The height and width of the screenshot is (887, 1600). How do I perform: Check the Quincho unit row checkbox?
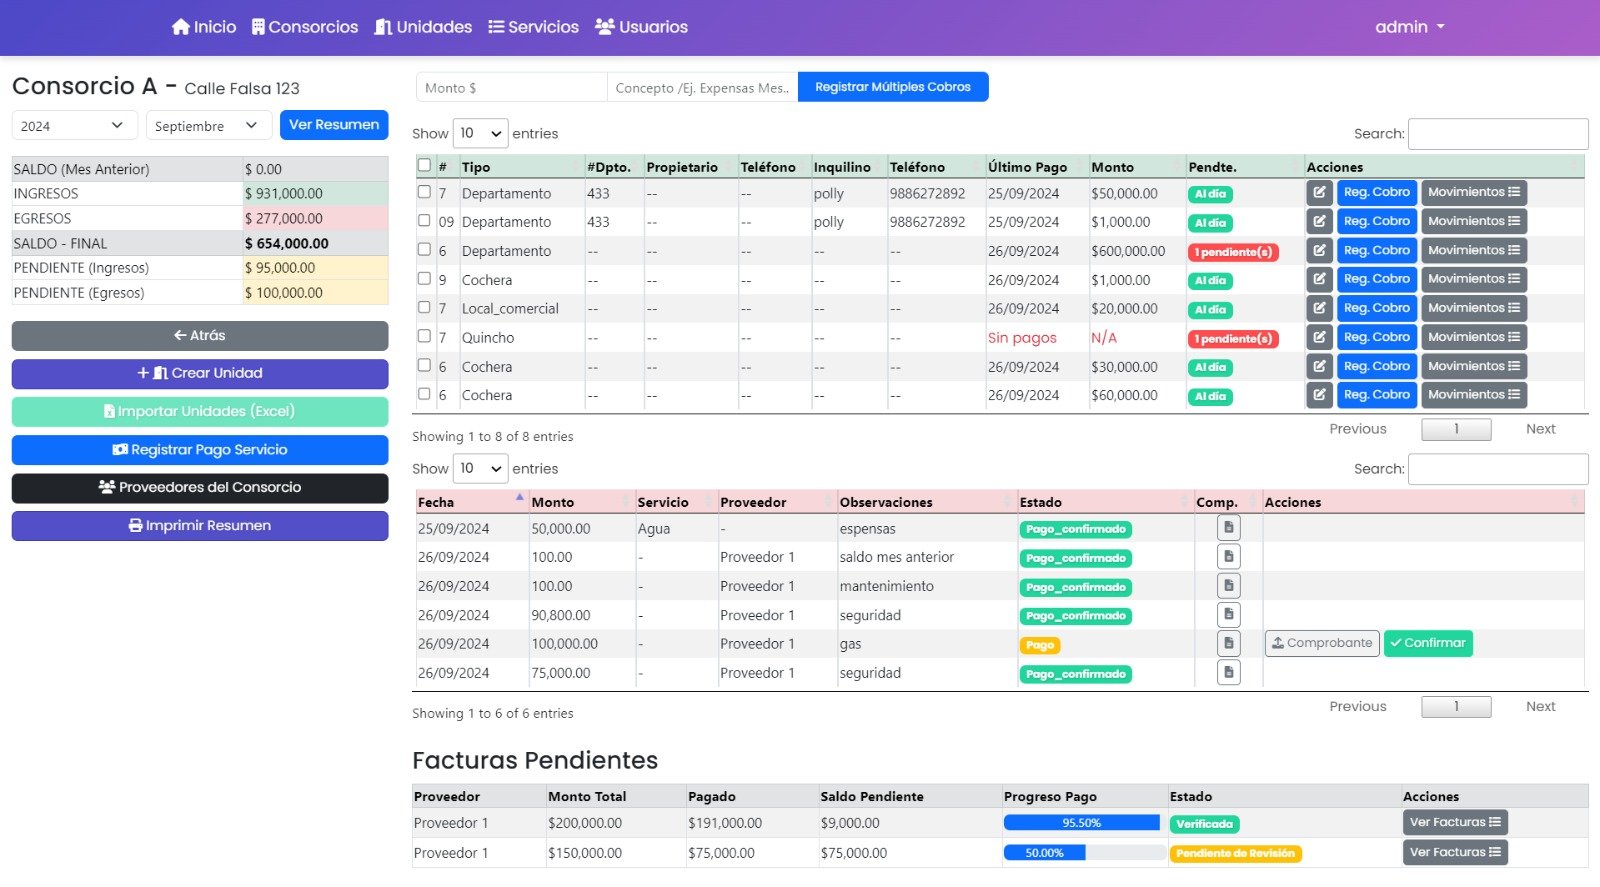(424, 336)
